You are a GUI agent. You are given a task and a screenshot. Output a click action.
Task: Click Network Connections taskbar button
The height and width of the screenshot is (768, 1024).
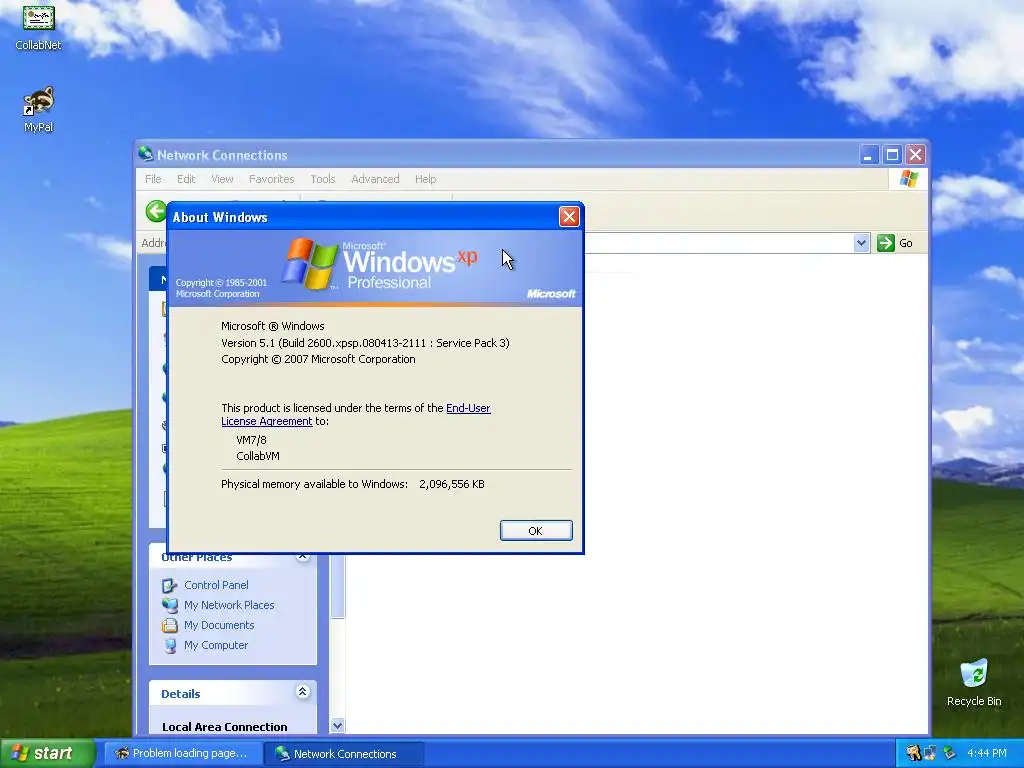(344, 753)
